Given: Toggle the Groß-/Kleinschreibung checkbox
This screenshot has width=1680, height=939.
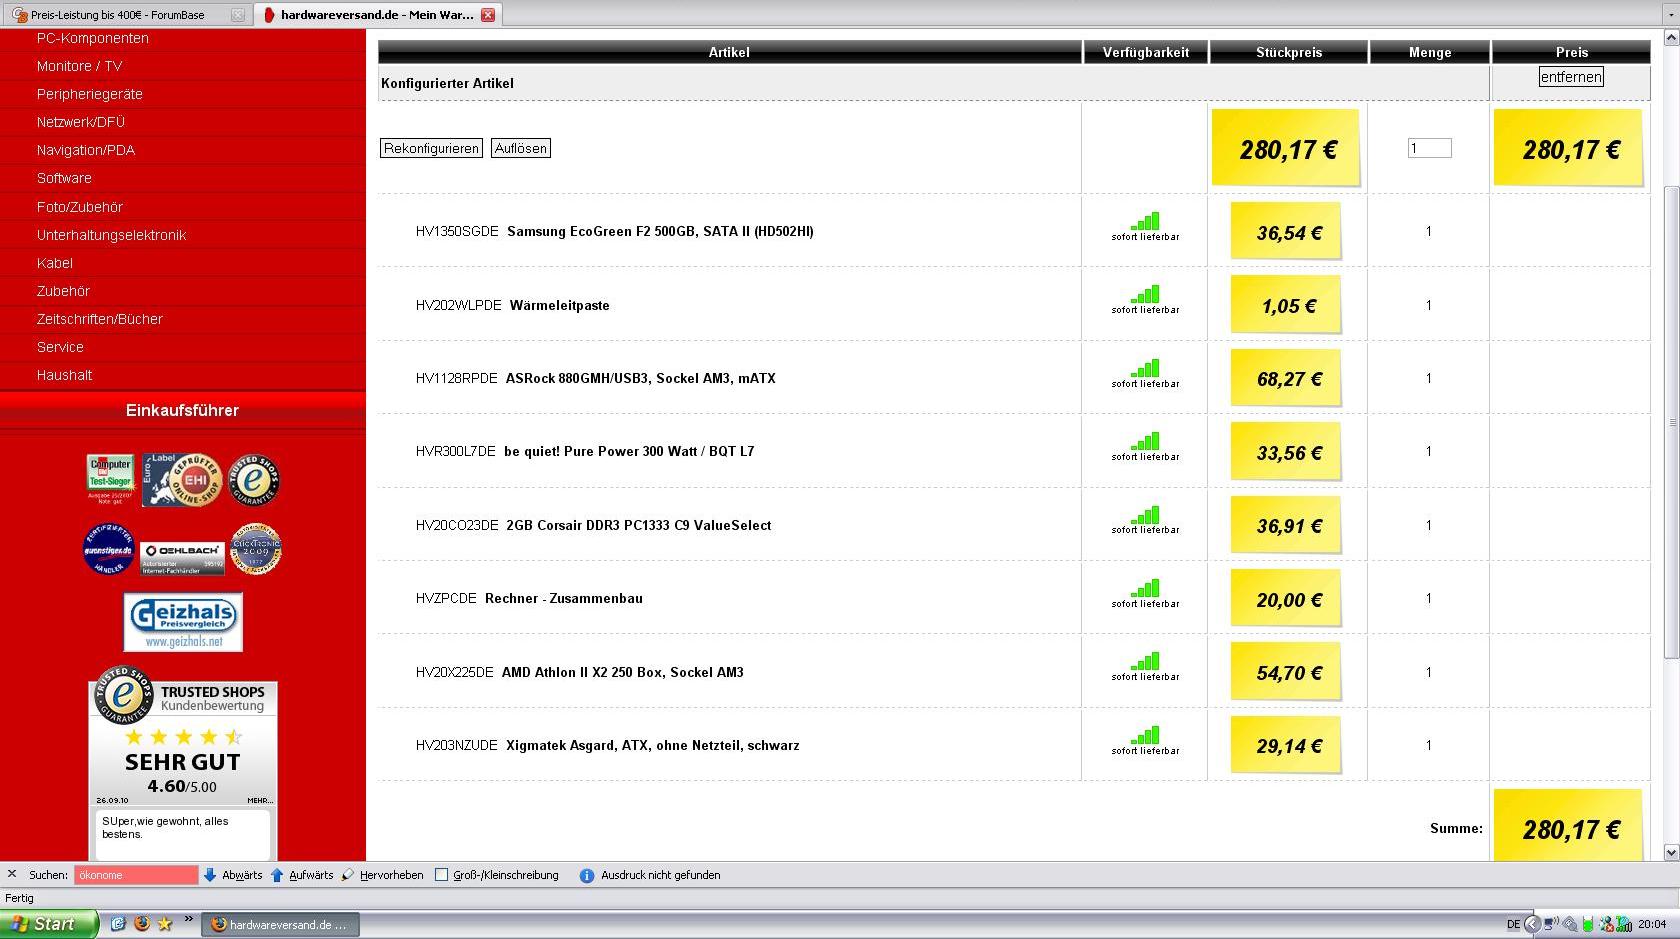Looking at the screenshot, I should pos(441,875).
